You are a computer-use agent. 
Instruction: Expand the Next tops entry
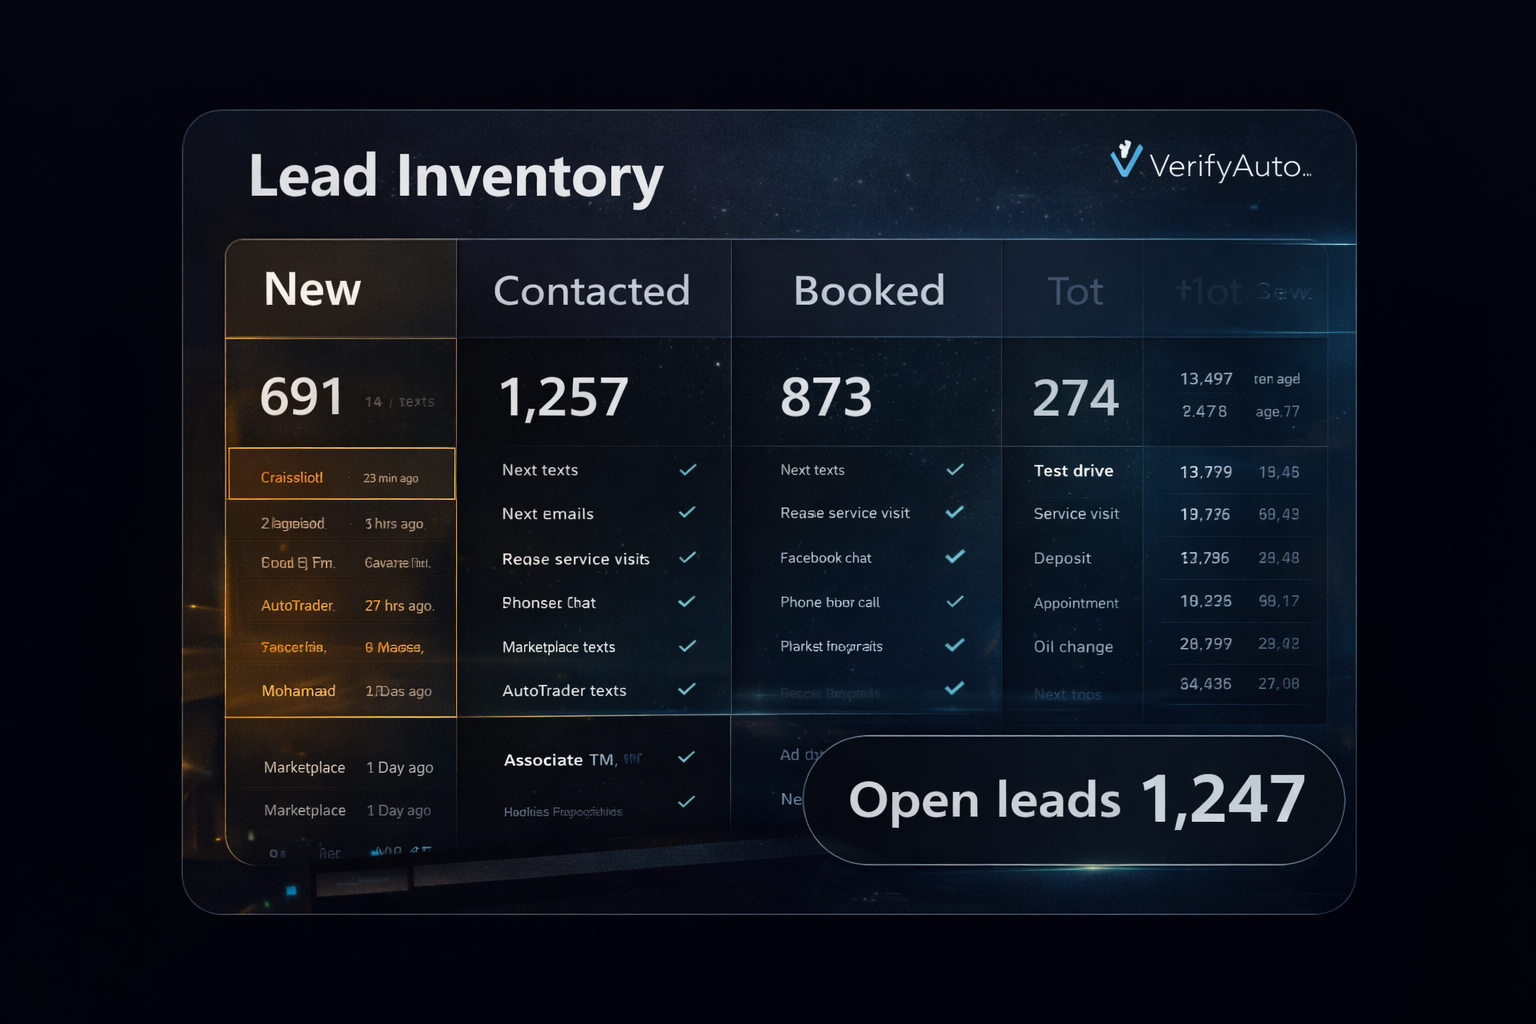point(1070,694)
